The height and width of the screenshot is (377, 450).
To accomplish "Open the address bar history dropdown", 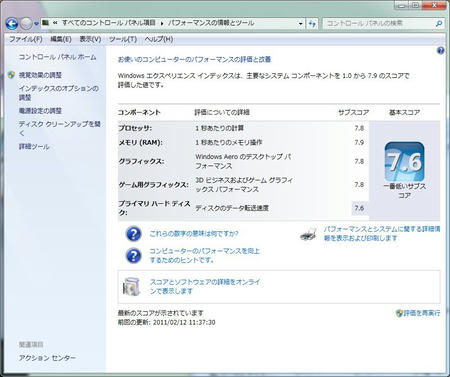I will coord(300,24).
